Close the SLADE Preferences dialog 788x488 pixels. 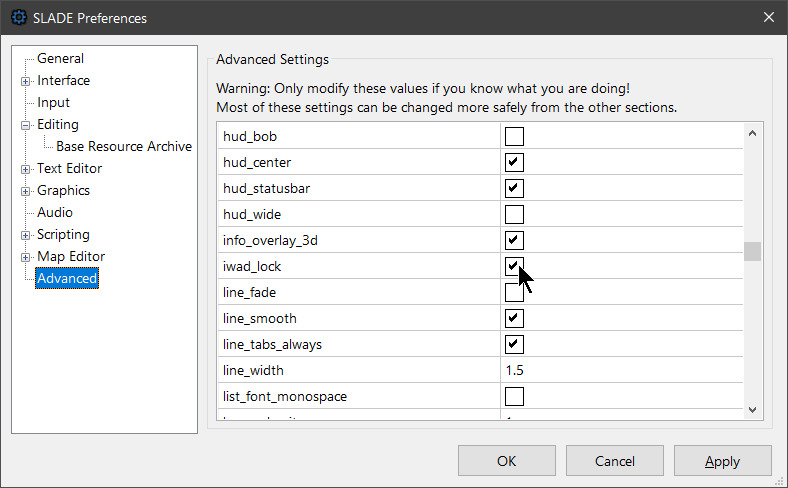point(768,17)
